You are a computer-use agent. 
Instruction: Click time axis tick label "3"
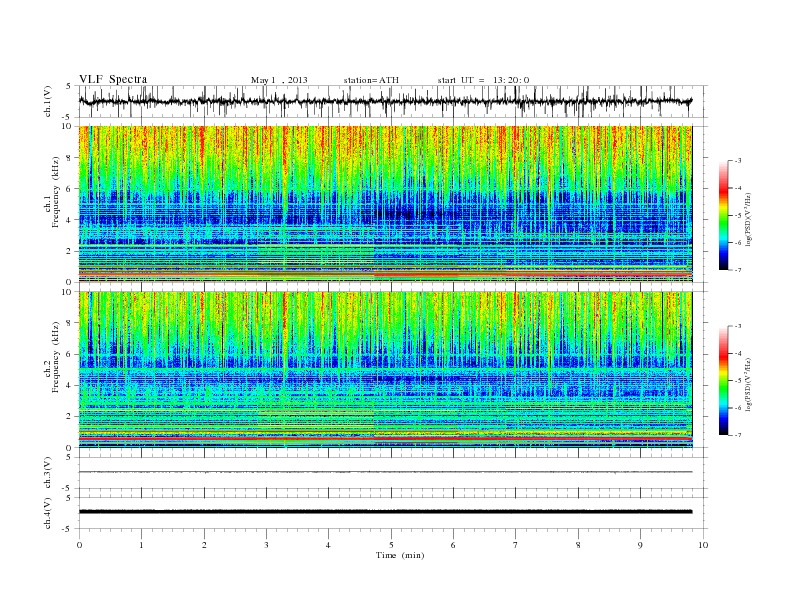click(x=266, y=545)
